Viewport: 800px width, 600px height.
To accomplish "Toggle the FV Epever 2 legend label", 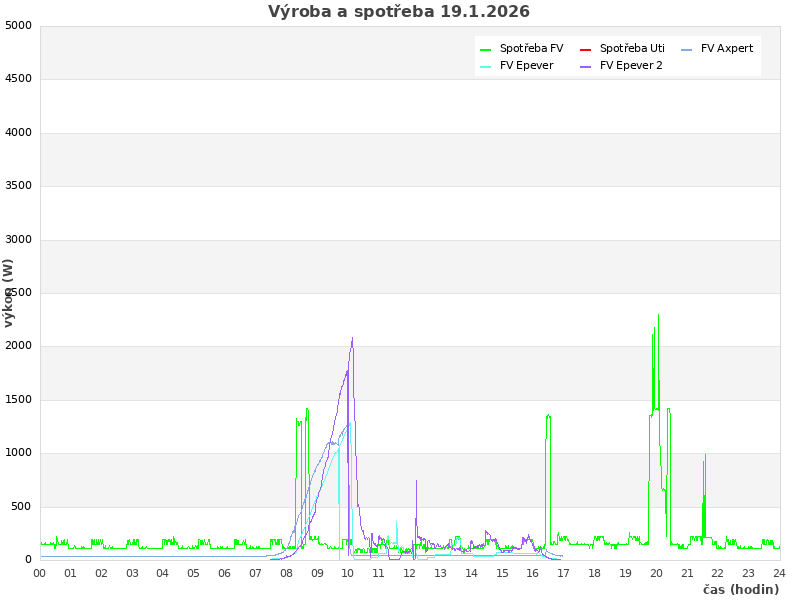I will point(631,65).
